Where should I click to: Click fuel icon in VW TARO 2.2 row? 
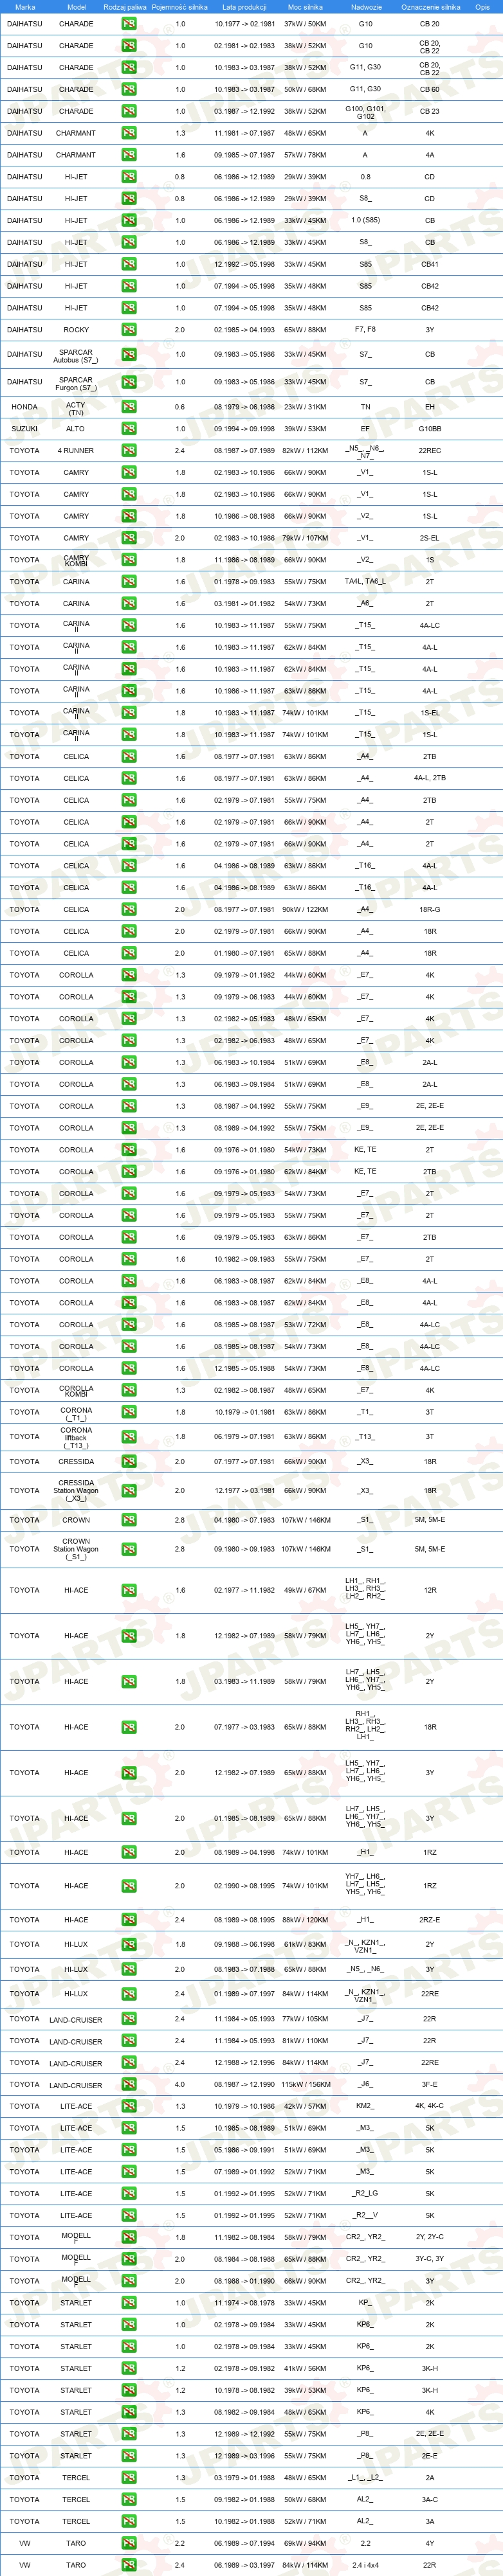(129, 2543)
